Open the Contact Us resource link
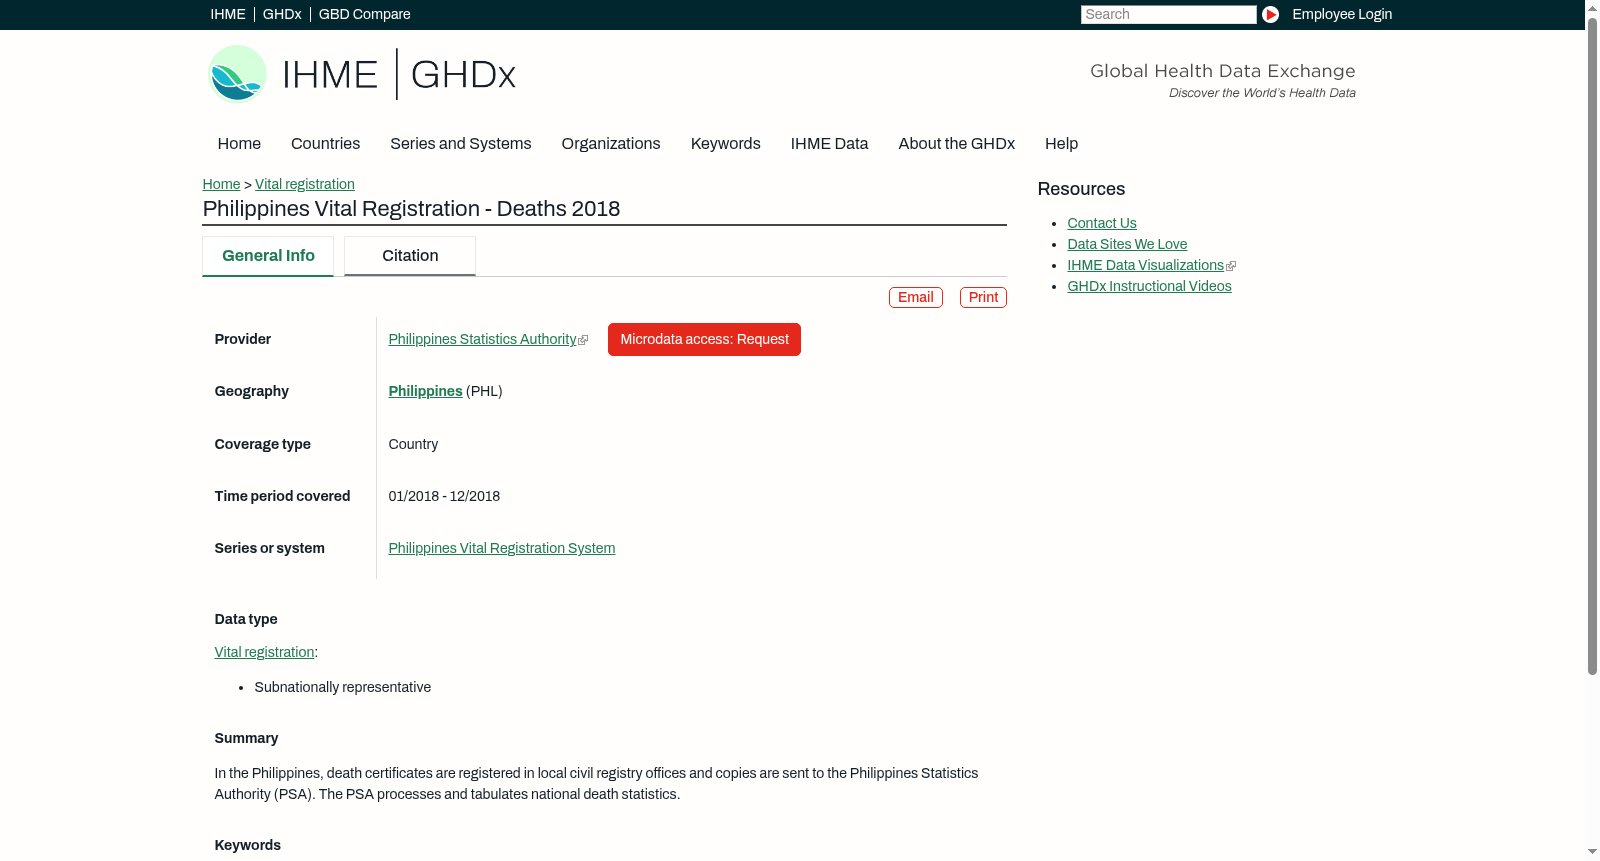 [x=1102, y=224]
